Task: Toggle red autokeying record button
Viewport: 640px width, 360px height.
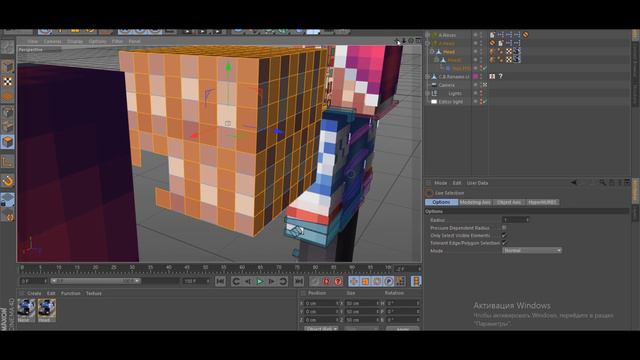Action: pos(326,281)
